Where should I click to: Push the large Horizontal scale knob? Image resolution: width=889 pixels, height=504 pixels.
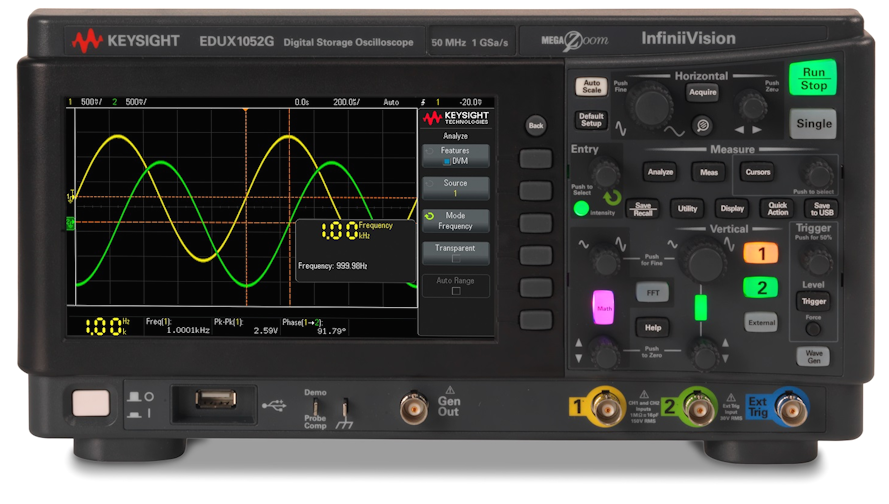click(x=653, y=102)
